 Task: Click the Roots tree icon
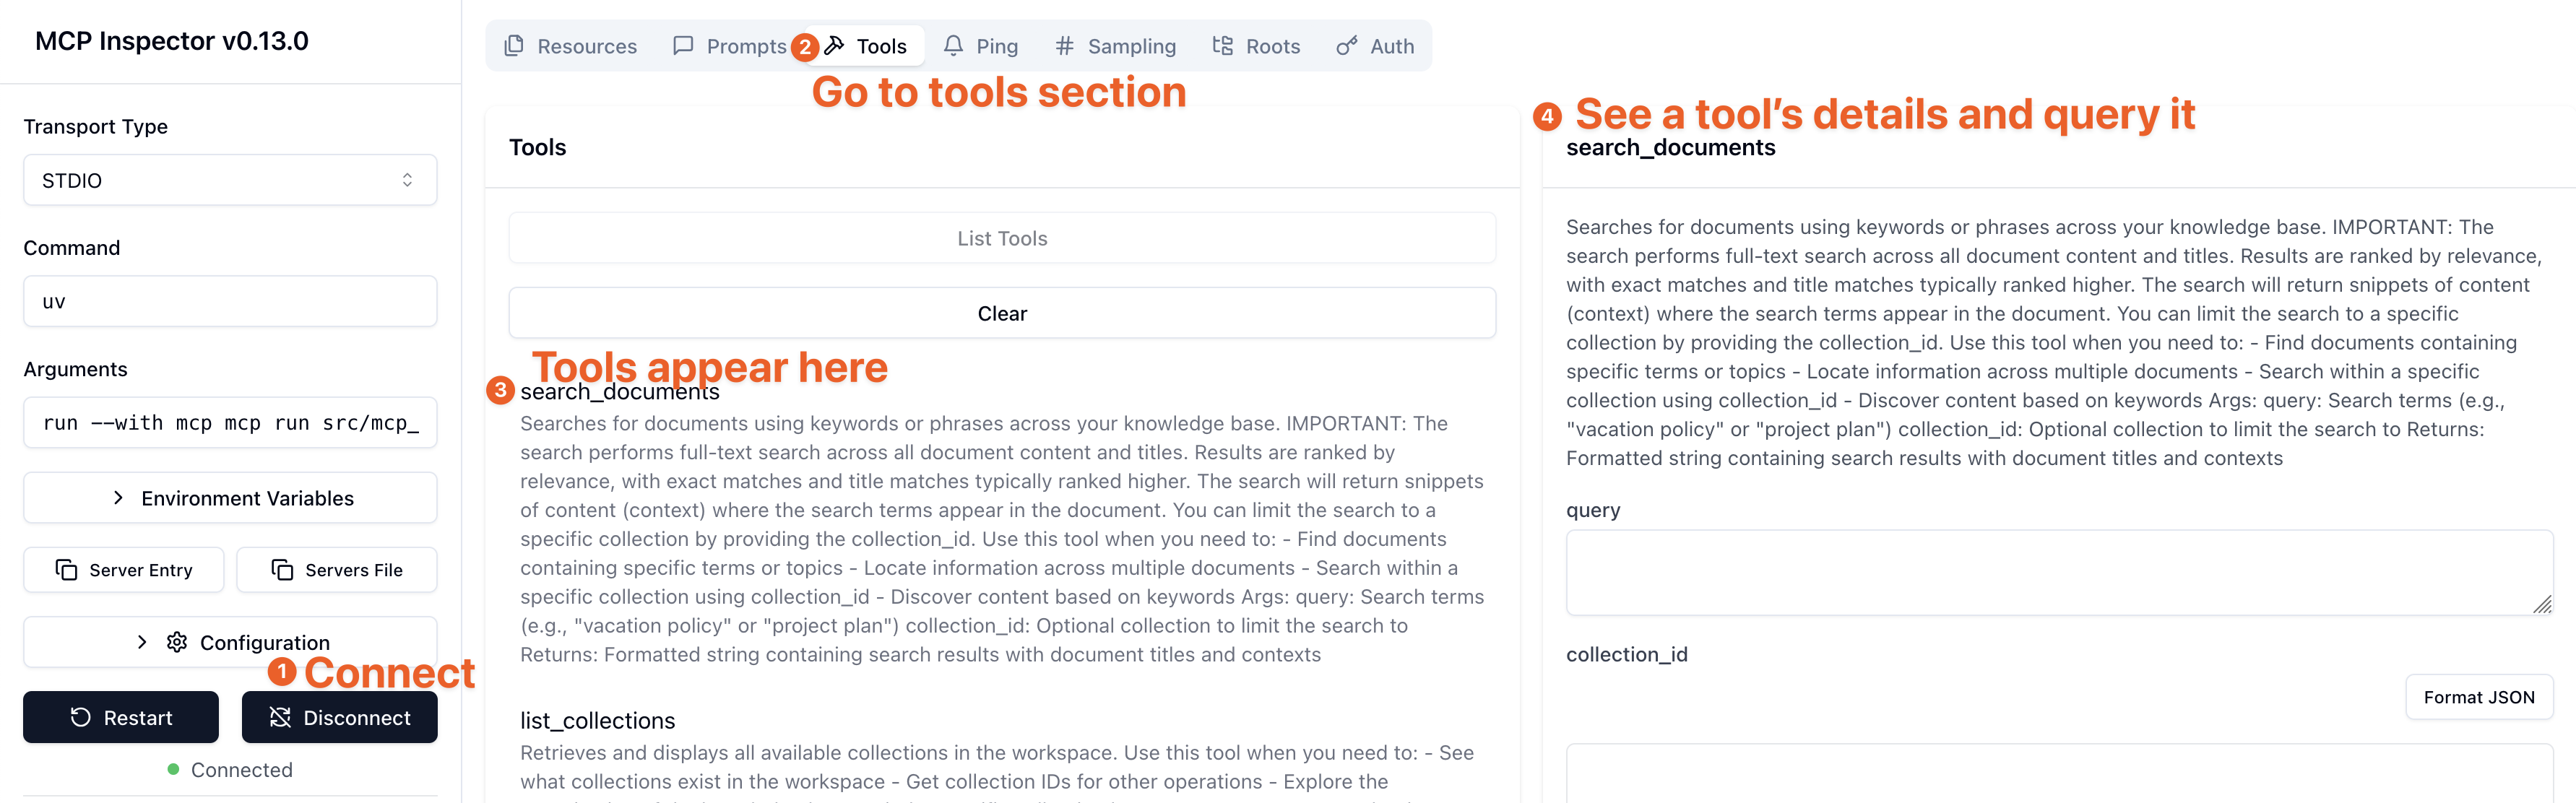click(1222, 46)
